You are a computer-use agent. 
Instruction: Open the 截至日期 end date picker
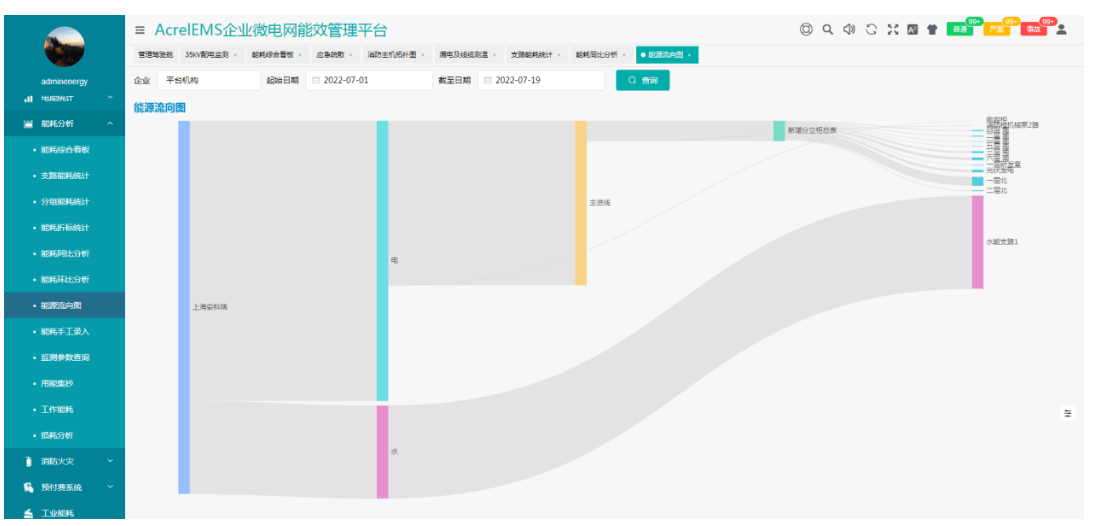point(541,80)
